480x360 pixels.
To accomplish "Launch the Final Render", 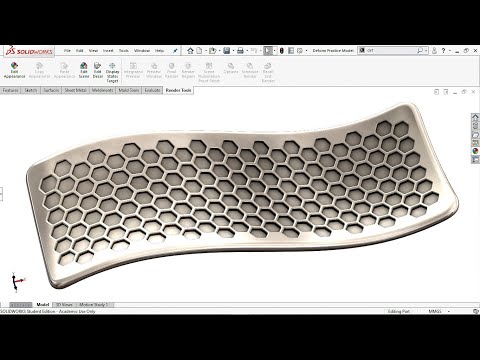I will point(172,70).
